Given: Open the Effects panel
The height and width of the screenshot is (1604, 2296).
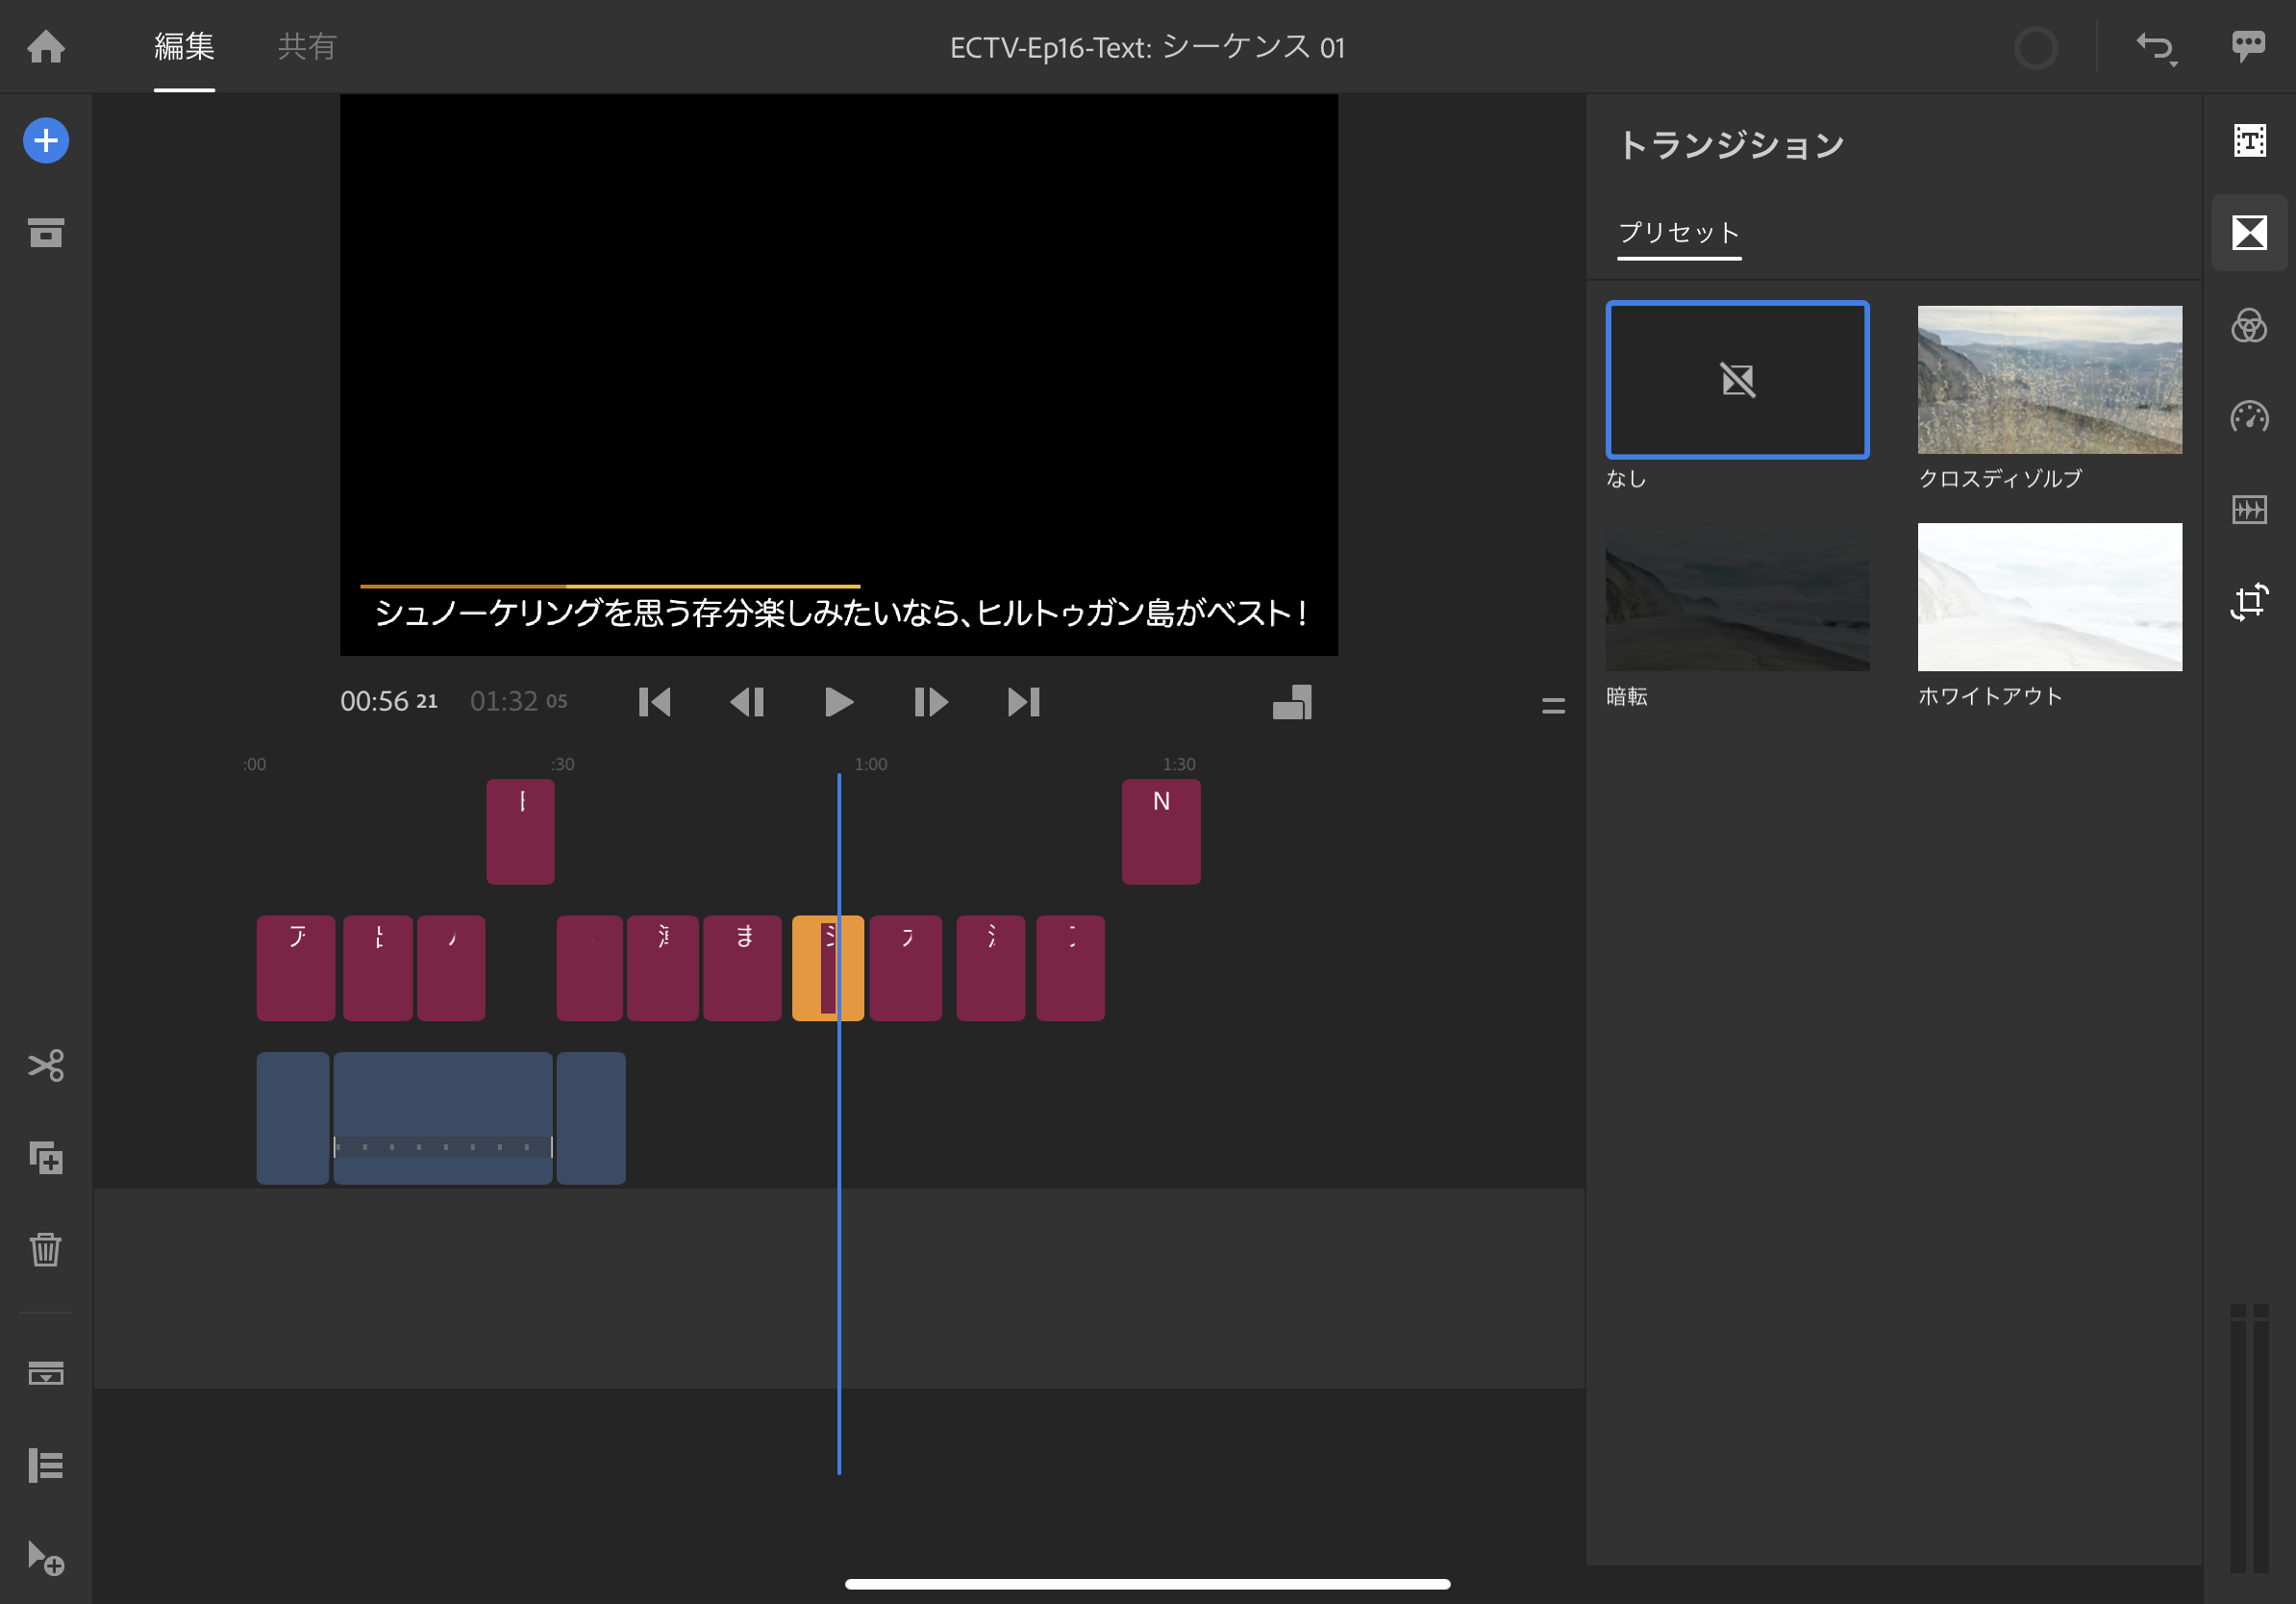Looking at the screenshot, I should [x=2250, y=509].
